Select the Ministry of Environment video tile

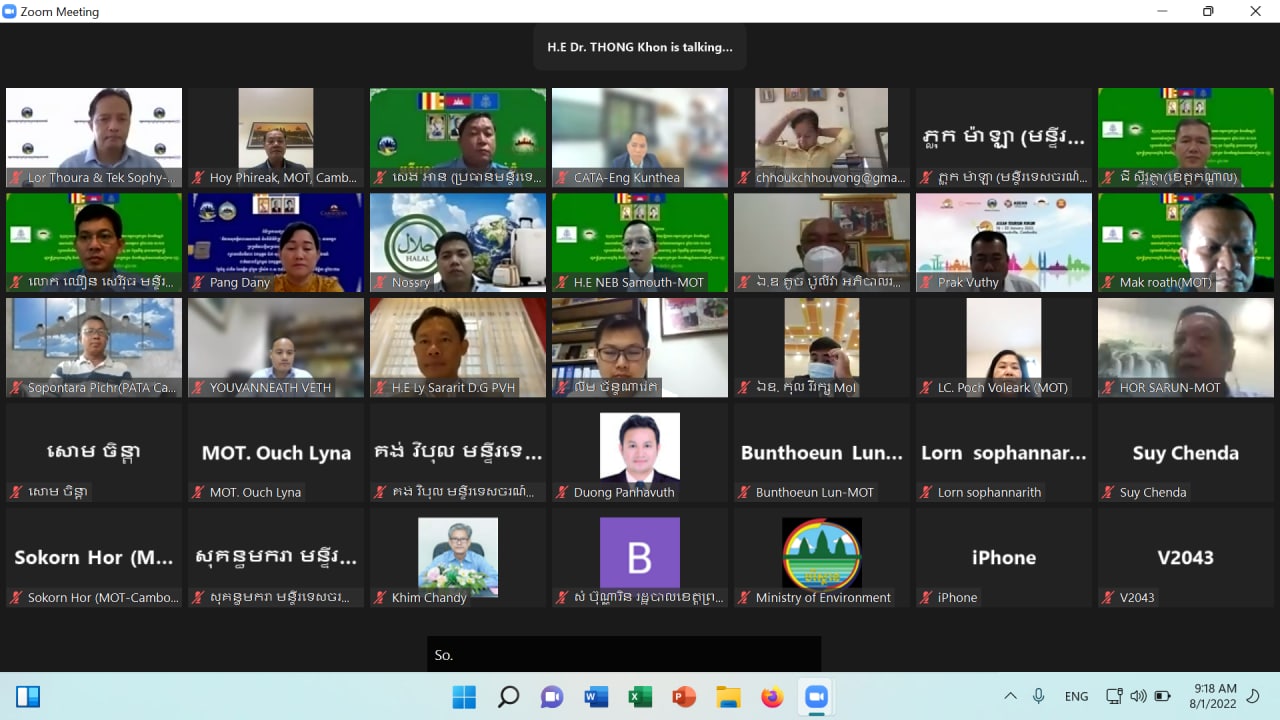coord(822,557)
